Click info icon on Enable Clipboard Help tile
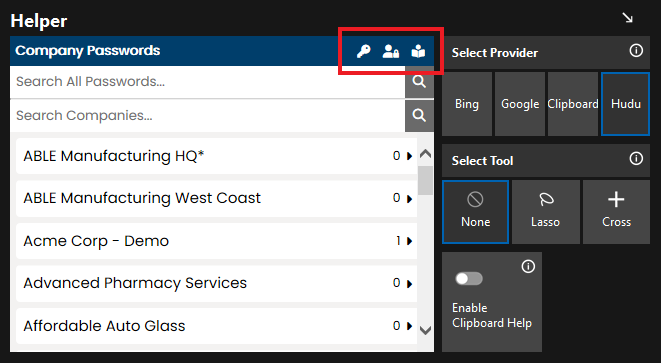 point(528,266)
